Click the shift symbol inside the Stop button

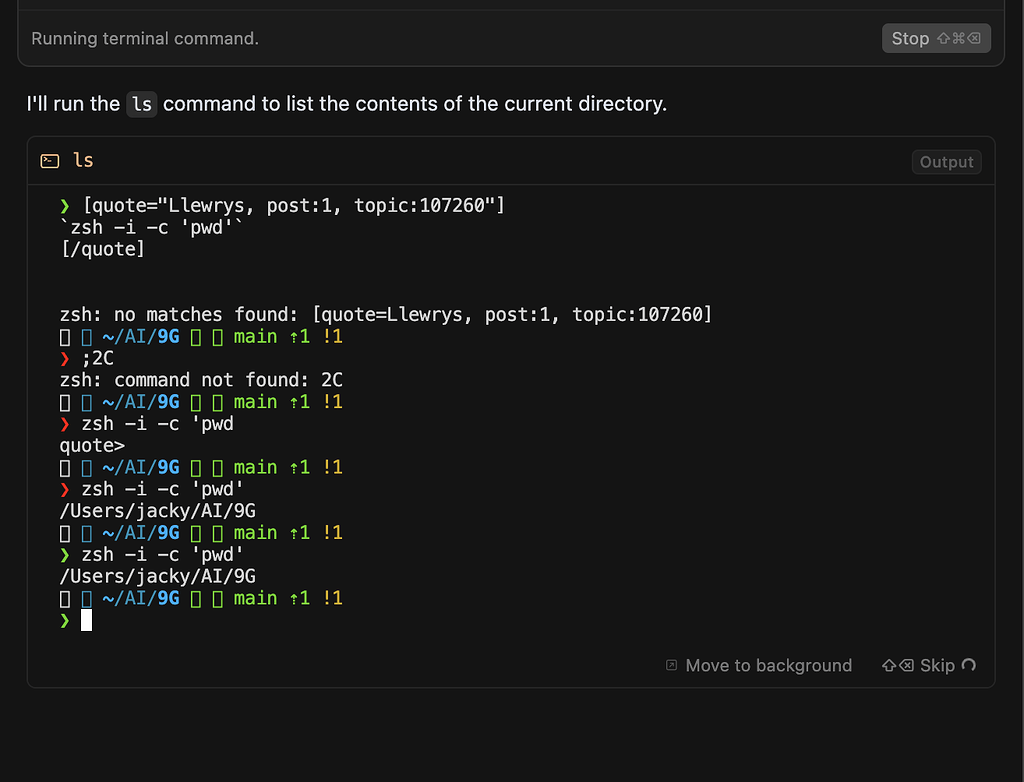[x=945, y=38]
